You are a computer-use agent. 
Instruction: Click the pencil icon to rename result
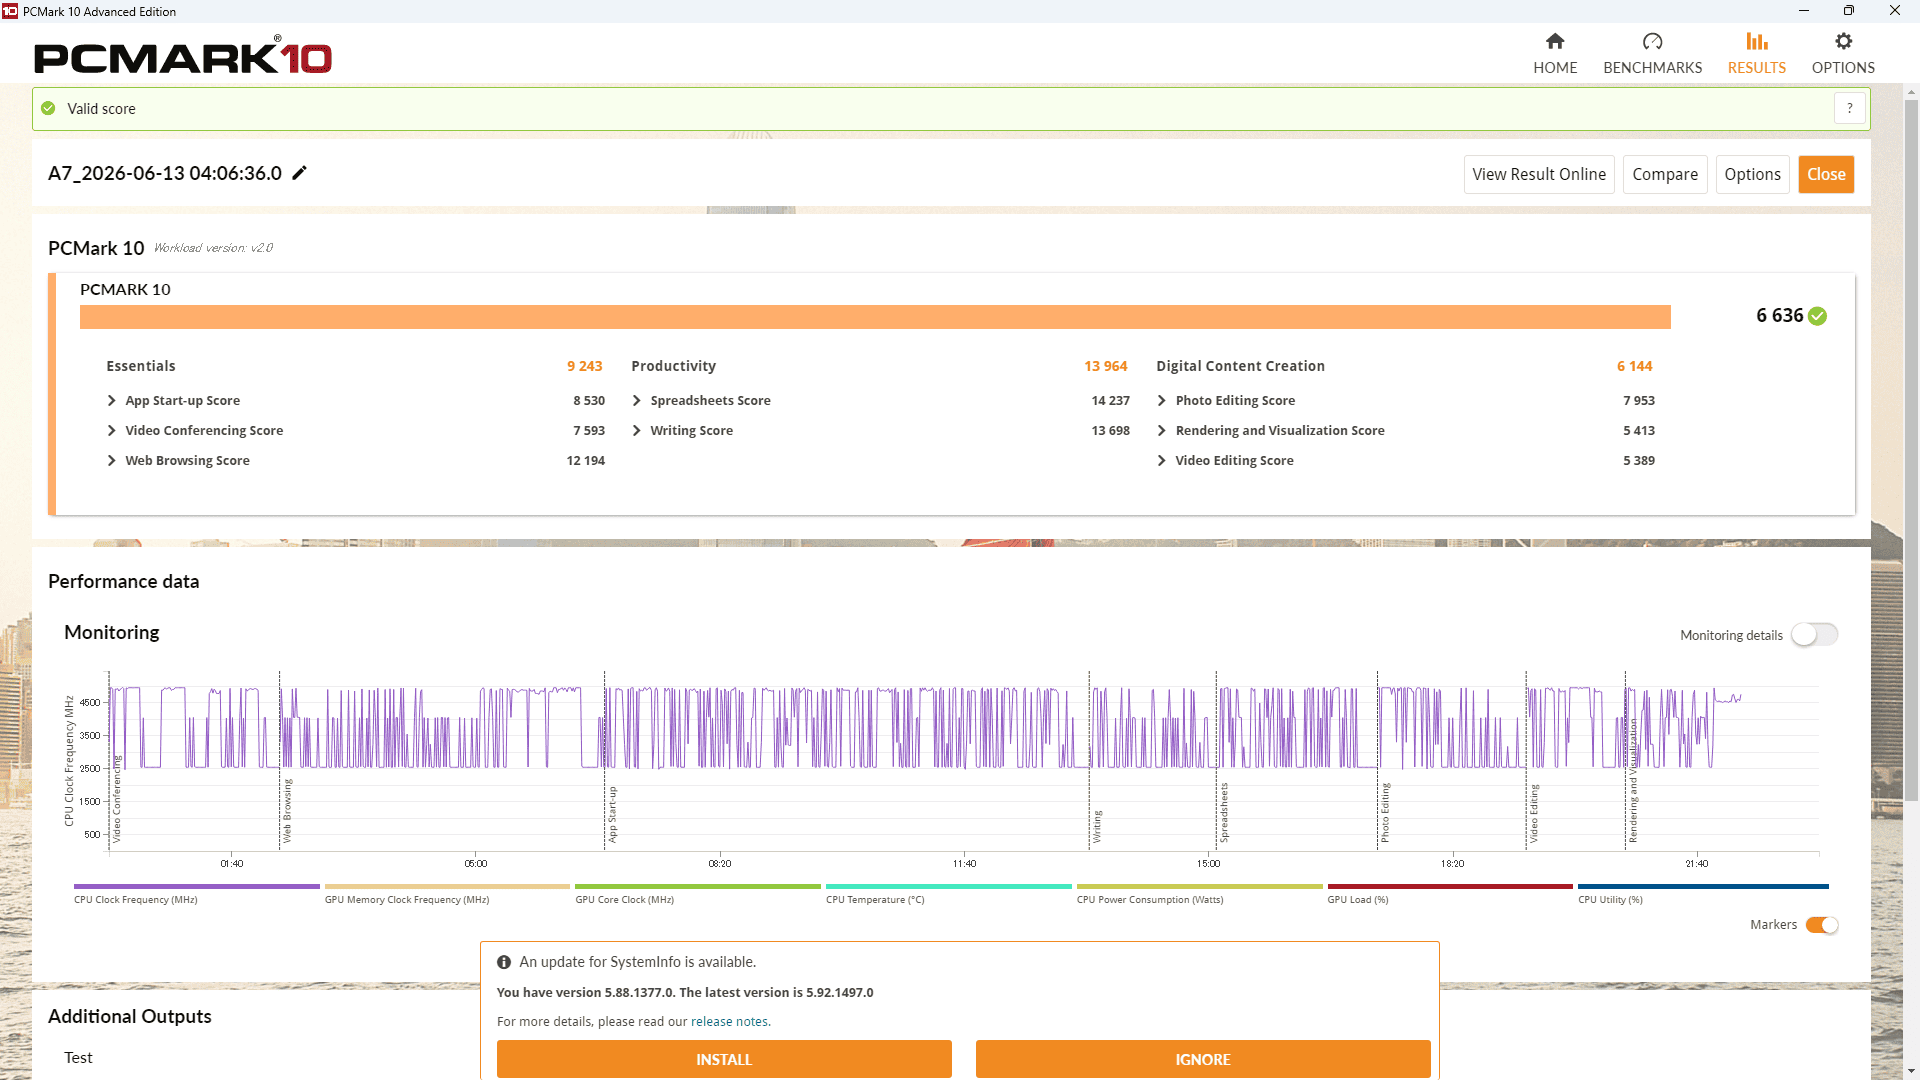coord(299,173)
